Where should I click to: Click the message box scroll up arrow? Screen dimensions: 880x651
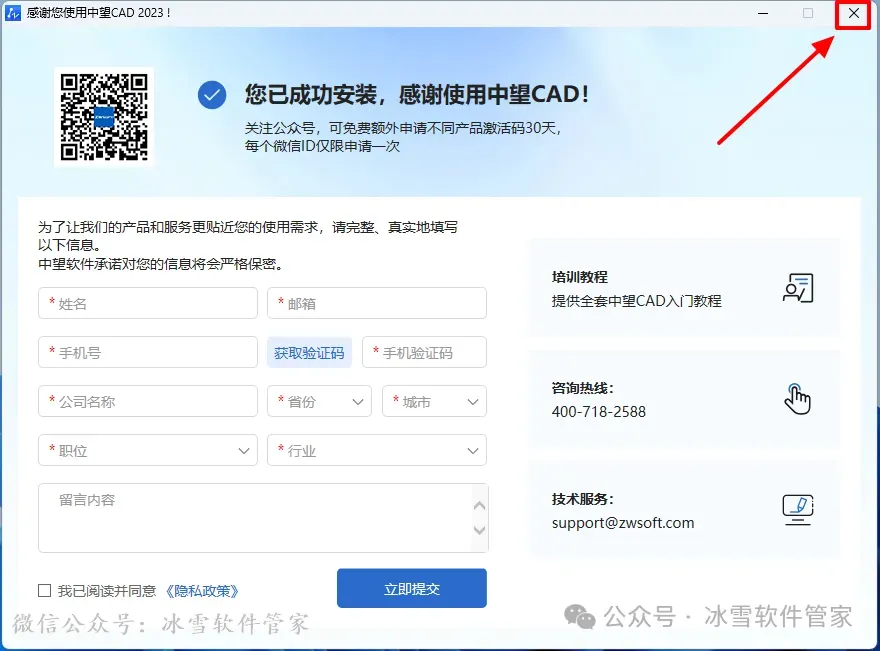[x=480, y=506]
